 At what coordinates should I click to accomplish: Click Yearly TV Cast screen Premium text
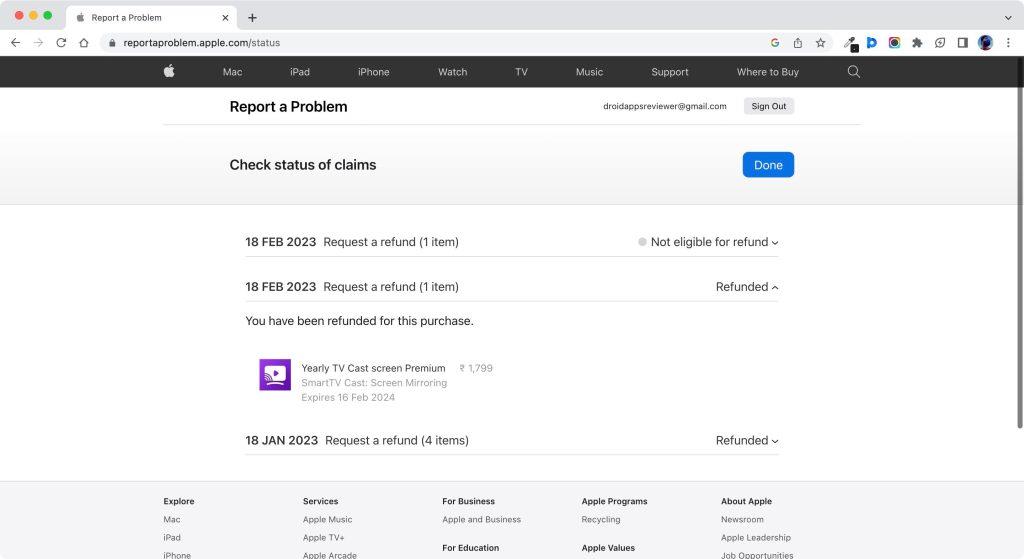(x=373, y=368)
